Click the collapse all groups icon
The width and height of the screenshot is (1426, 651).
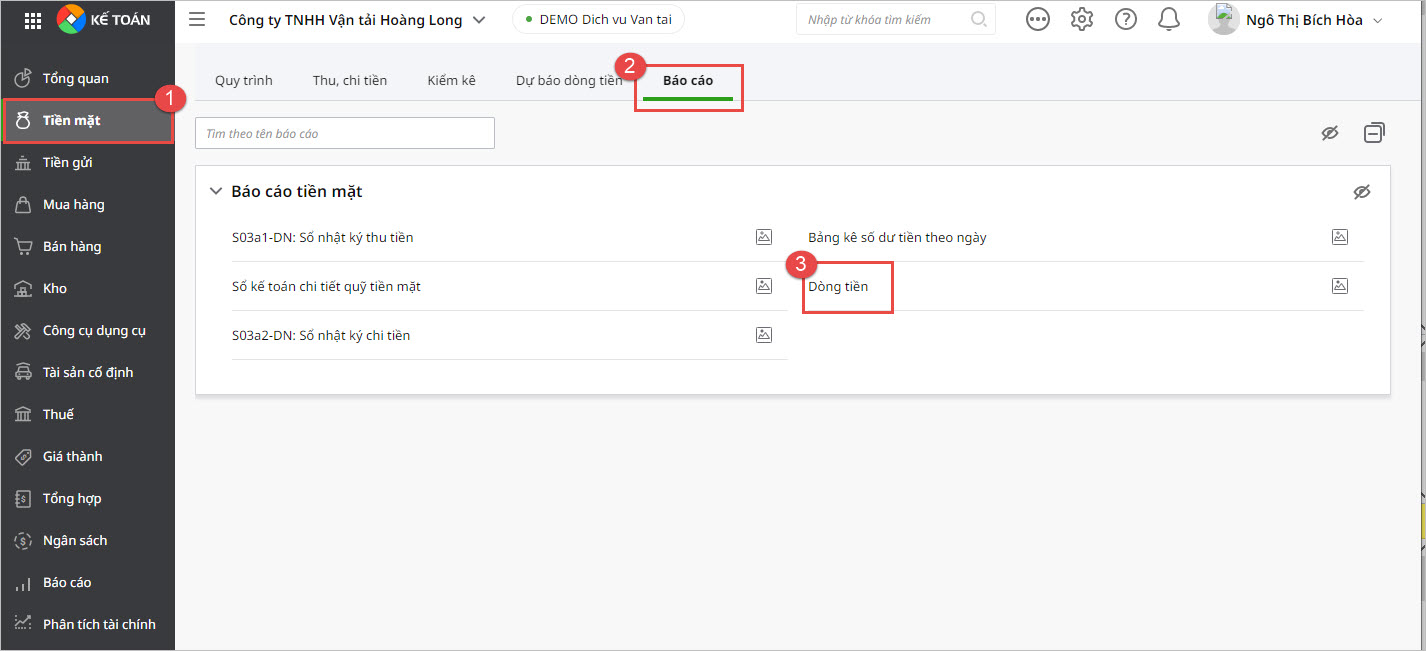click(1374, 133)
